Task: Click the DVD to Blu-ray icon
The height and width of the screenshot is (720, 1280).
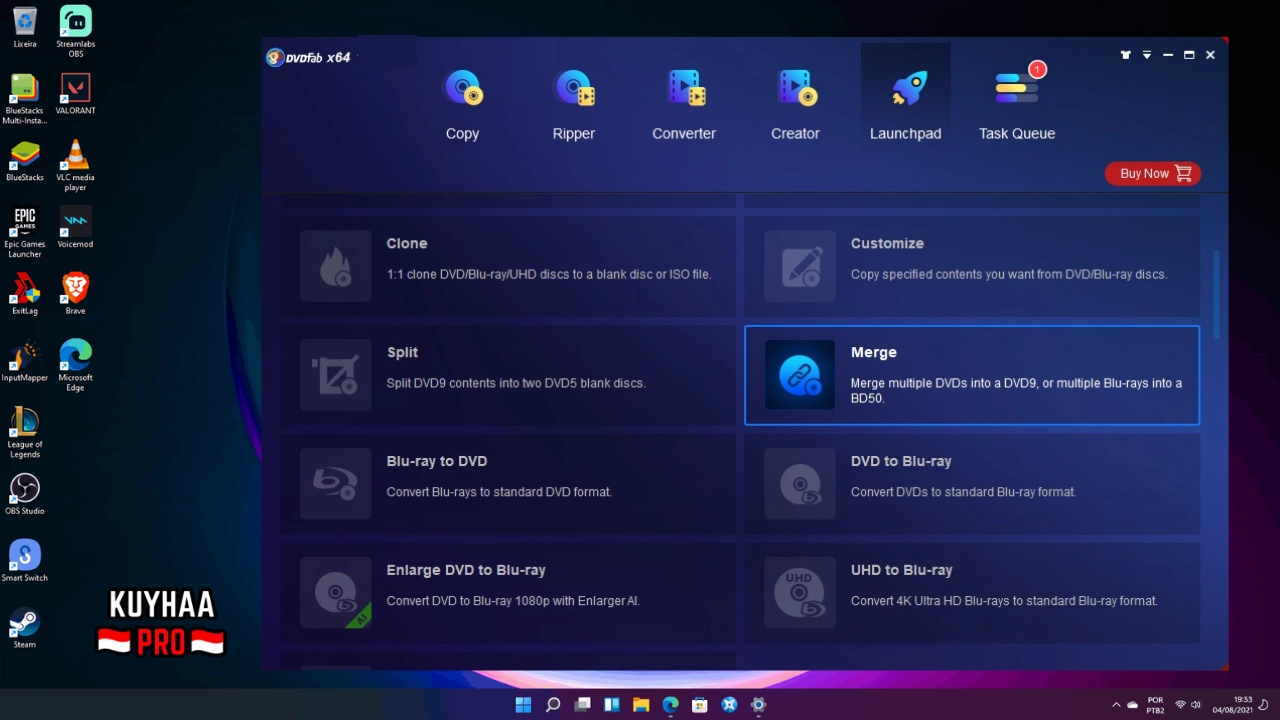Action: pyautogui.click(x=800, y=484)
